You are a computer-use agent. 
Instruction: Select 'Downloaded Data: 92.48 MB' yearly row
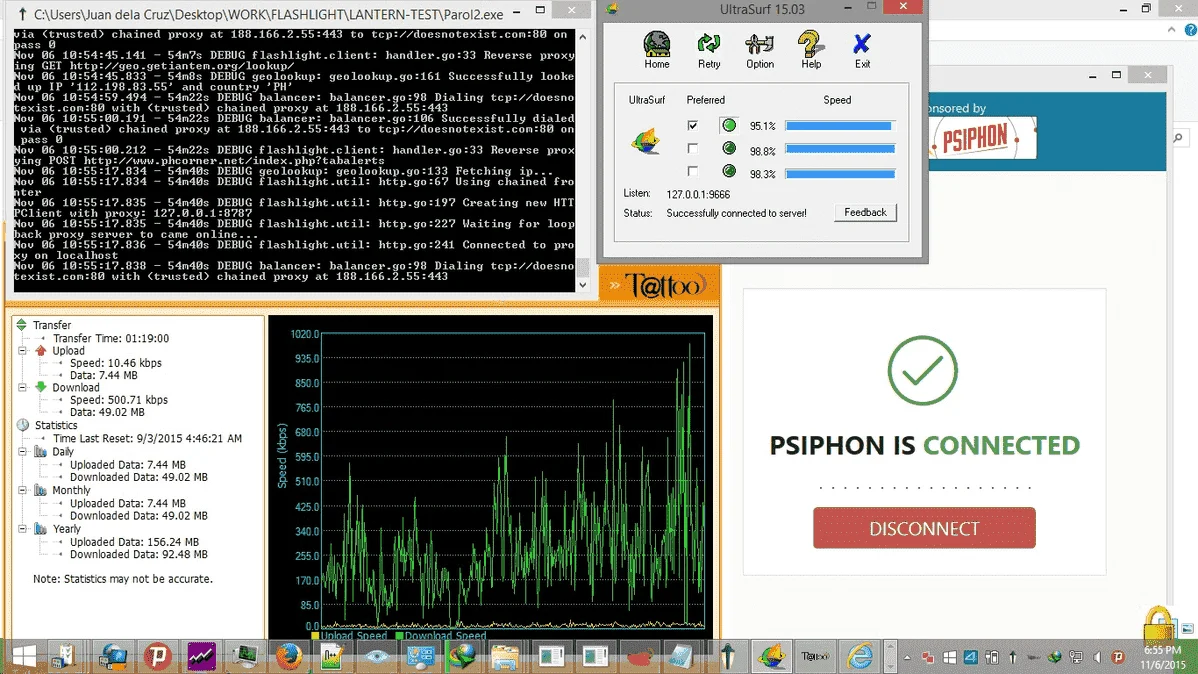139,554
